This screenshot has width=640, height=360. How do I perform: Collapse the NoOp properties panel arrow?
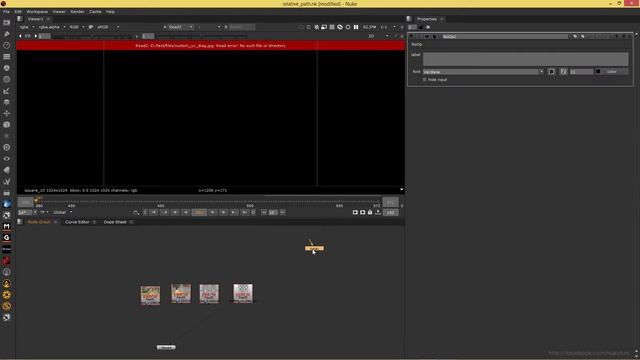(x=411, y=37)
